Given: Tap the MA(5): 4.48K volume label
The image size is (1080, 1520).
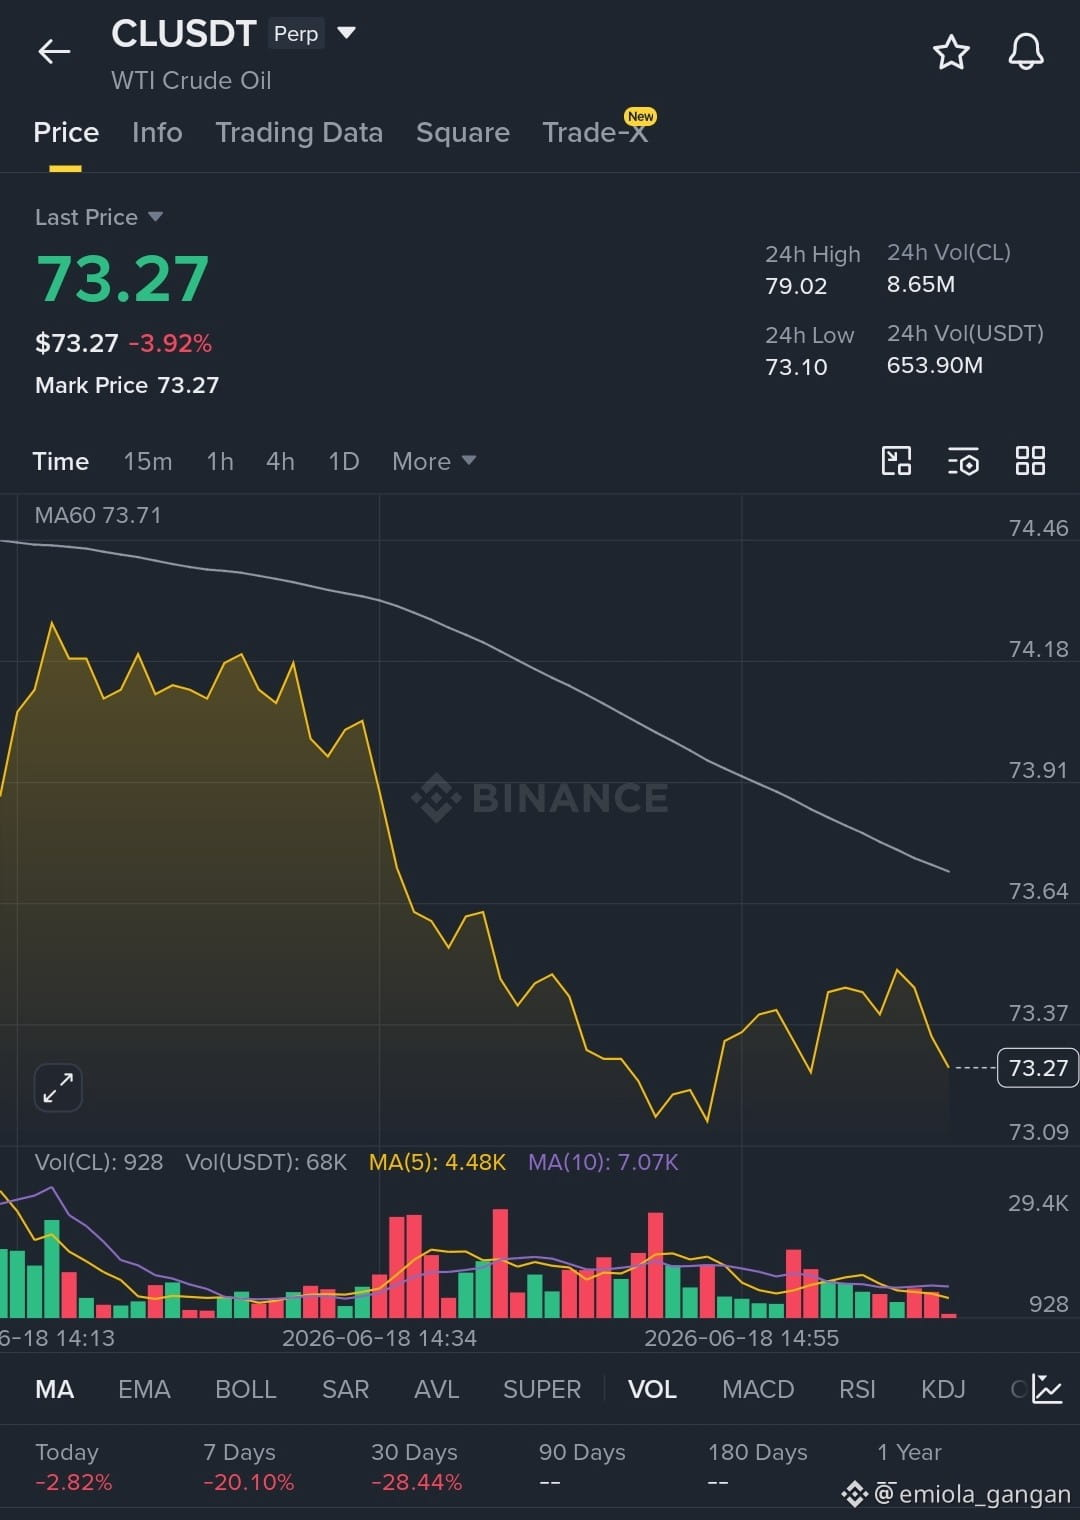Looking at the screenshot, I should 437,1162.
